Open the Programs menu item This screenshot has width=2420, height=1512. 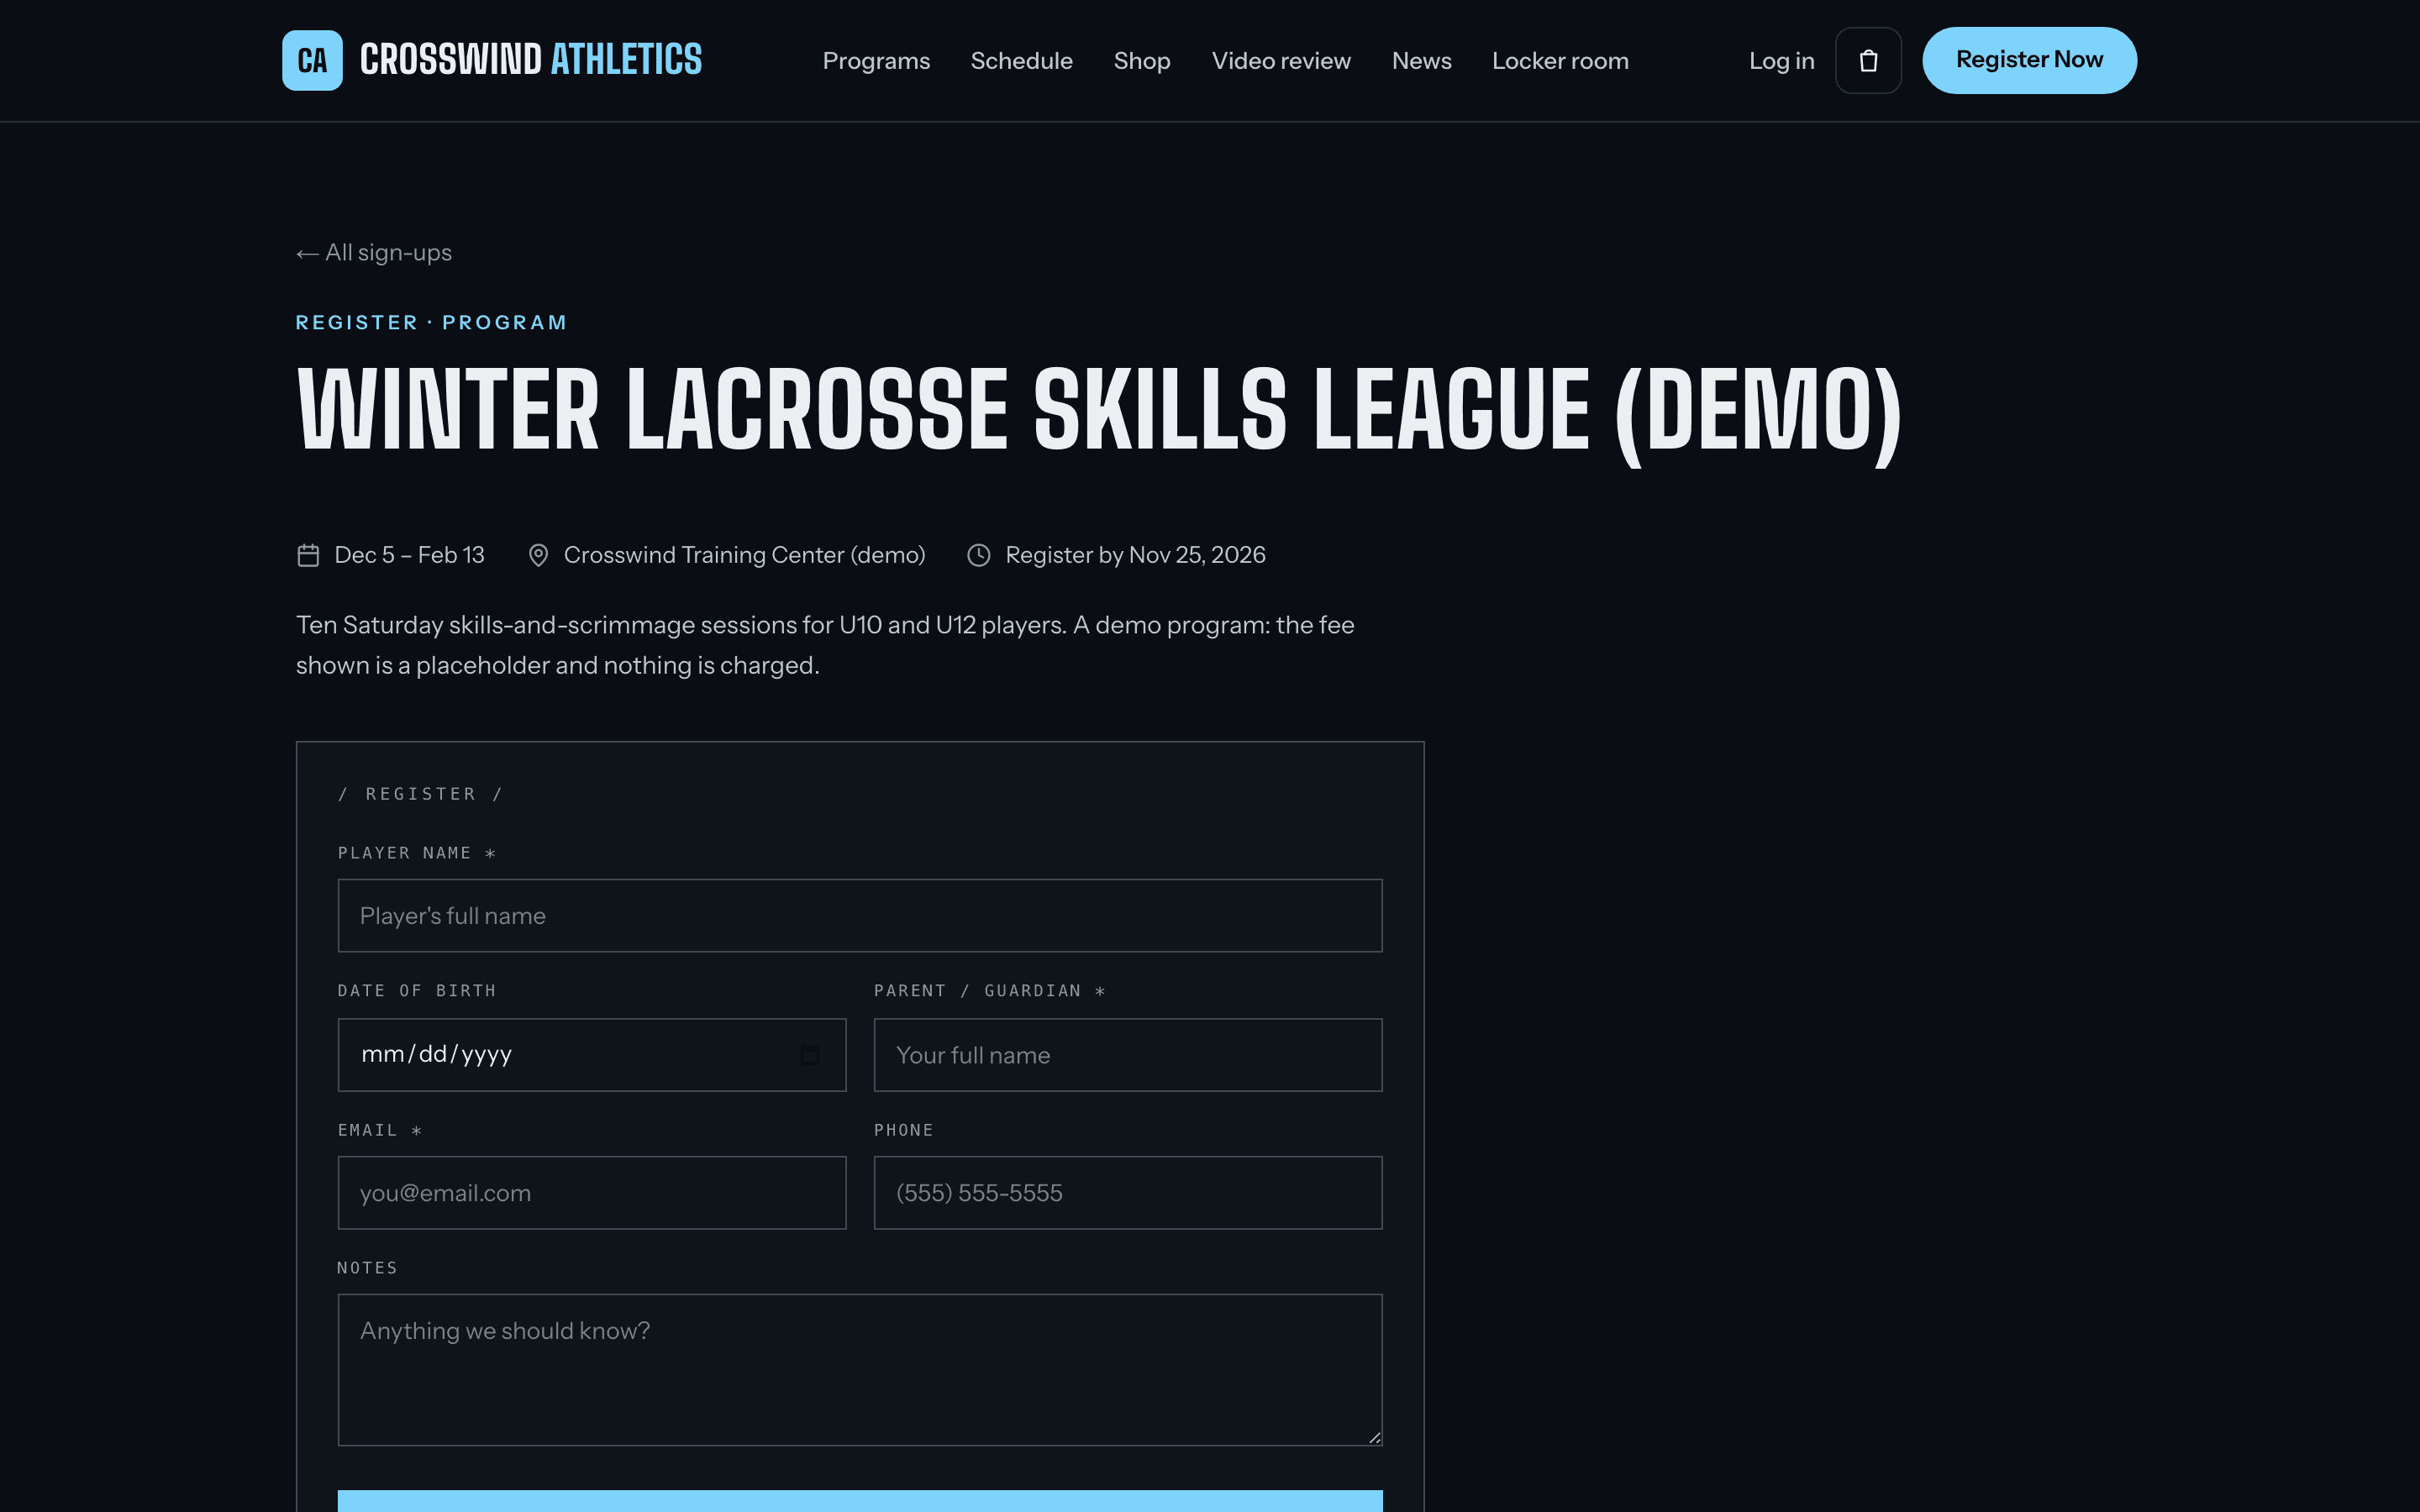pos(876,61)
